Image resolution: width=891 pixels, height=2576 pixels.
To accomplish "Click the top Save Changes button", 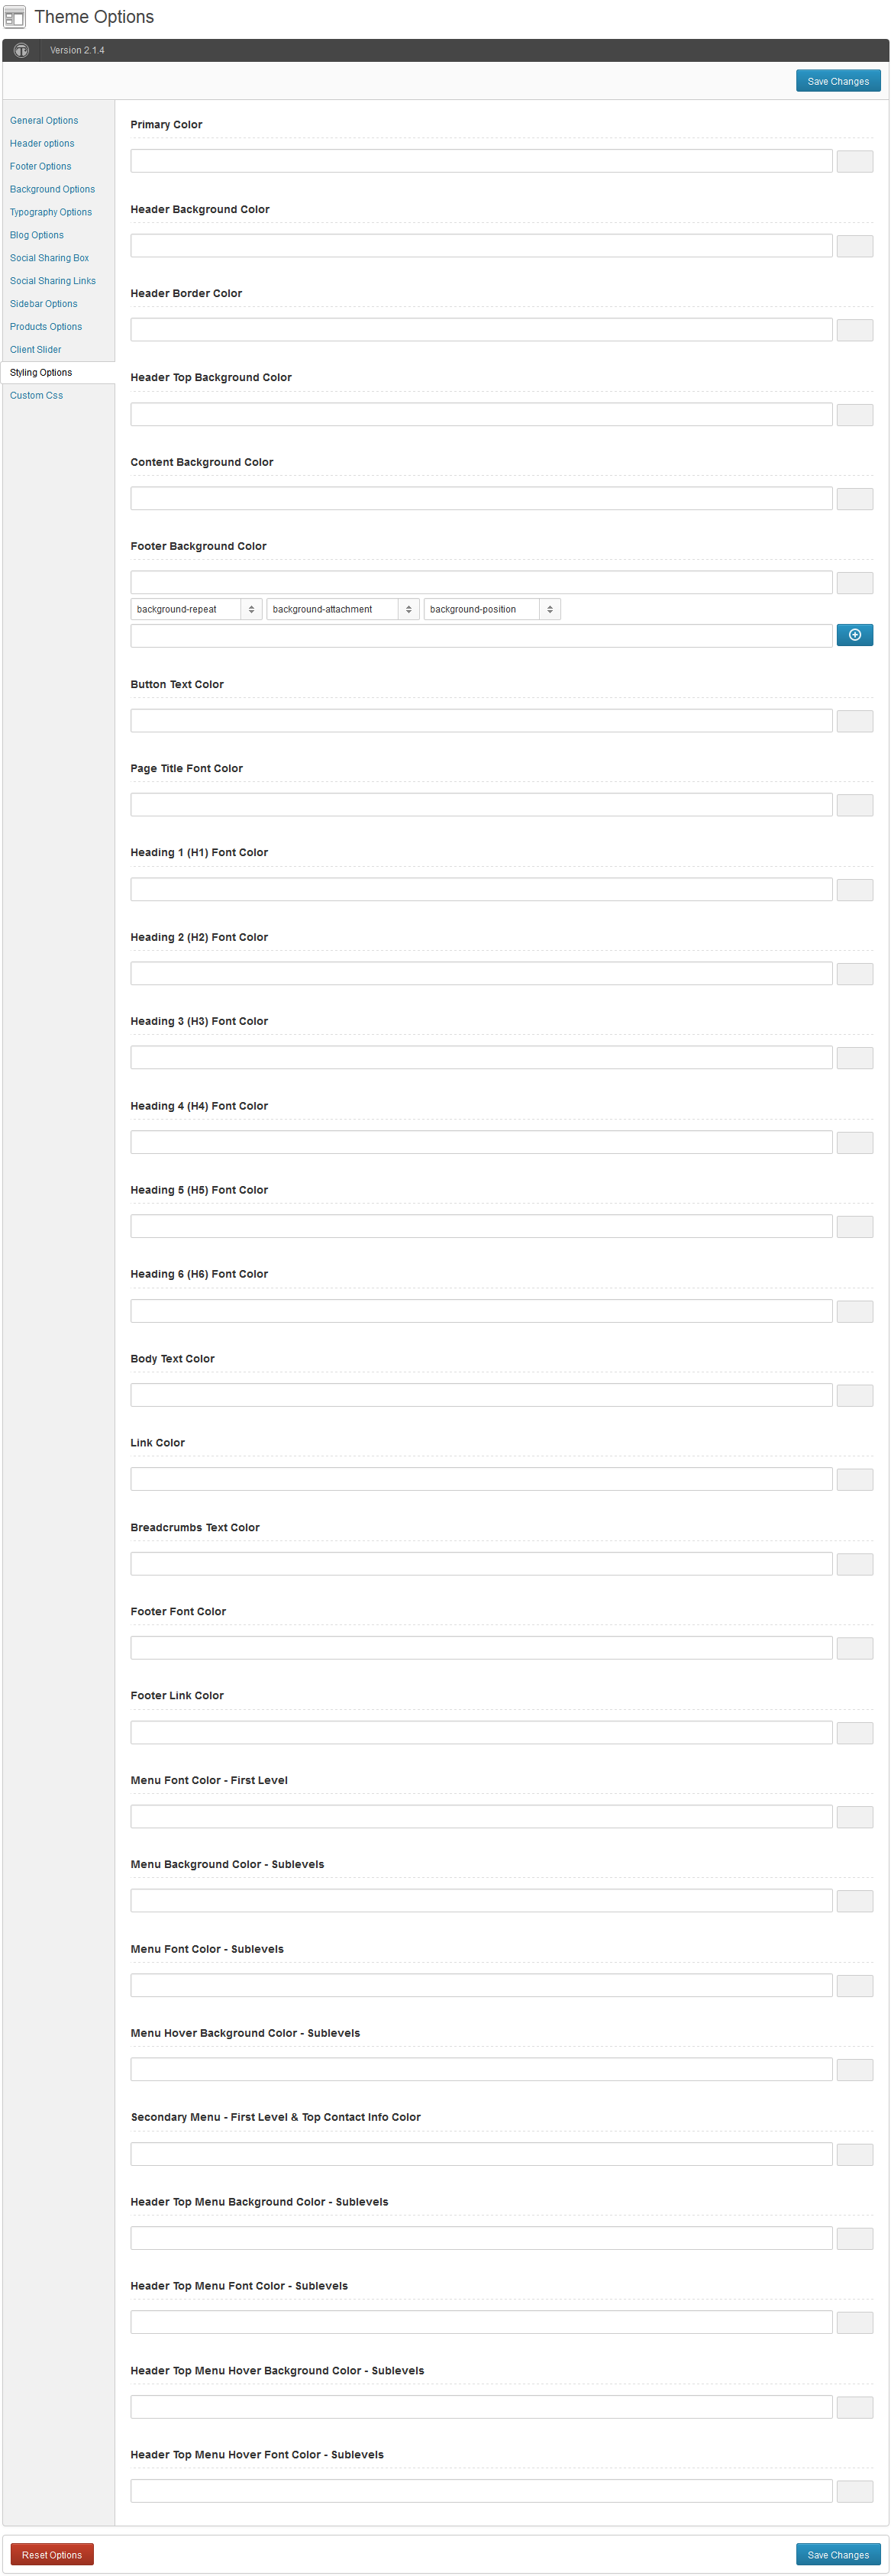I will [838, 81].
